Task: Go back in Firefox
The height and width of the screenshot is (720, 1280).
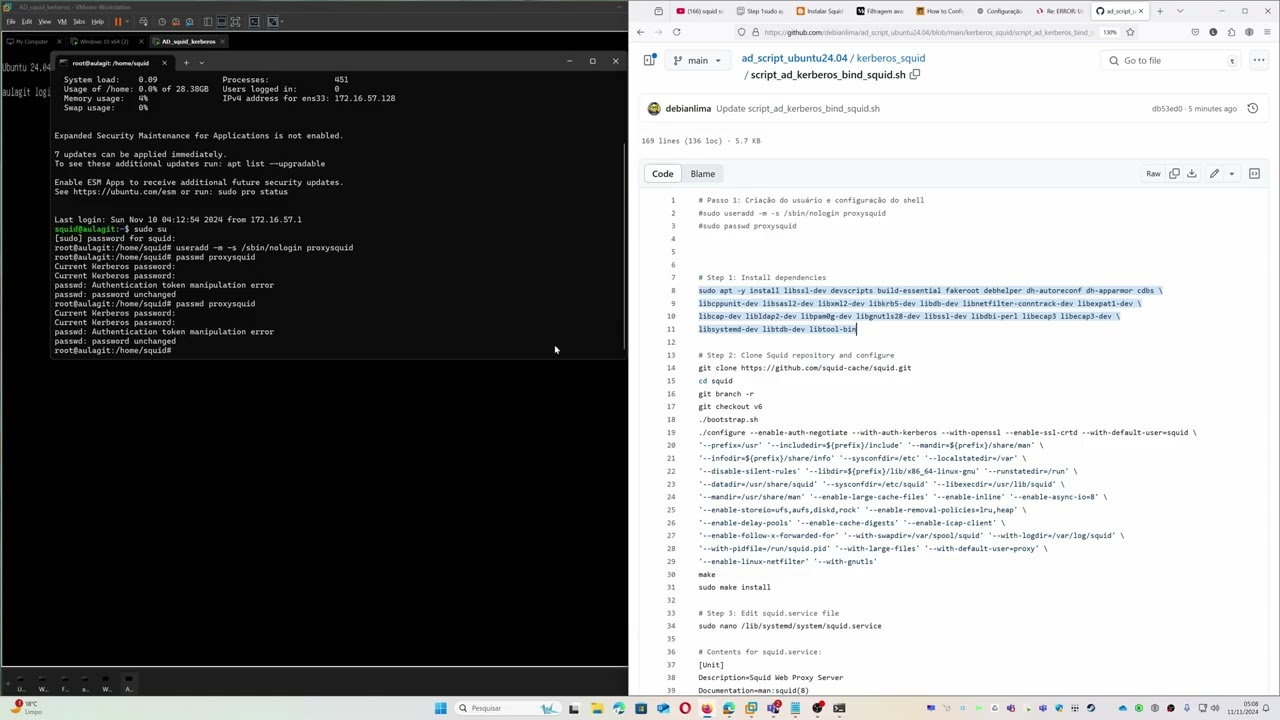Action: tap(641, 32)
